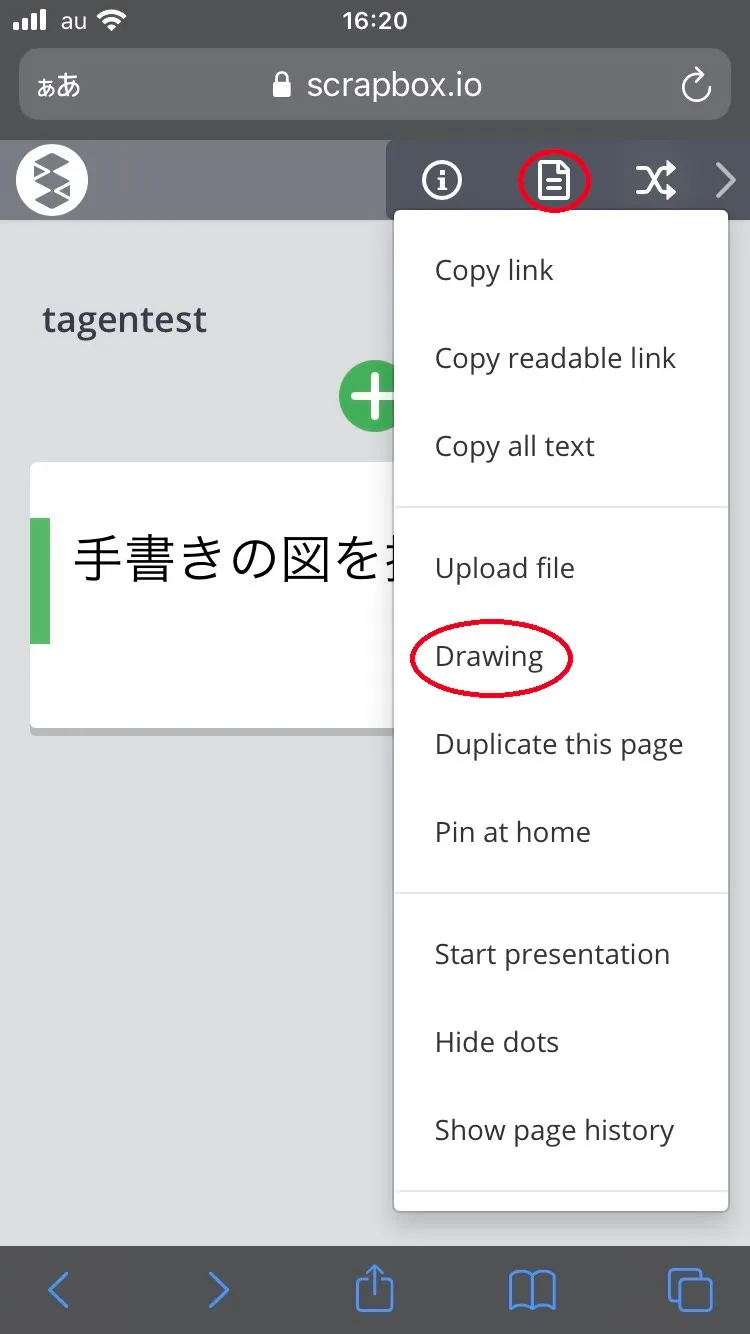Tap the page menu document icon
This screenshot has width=750, height=1334.
coord(553,181)
